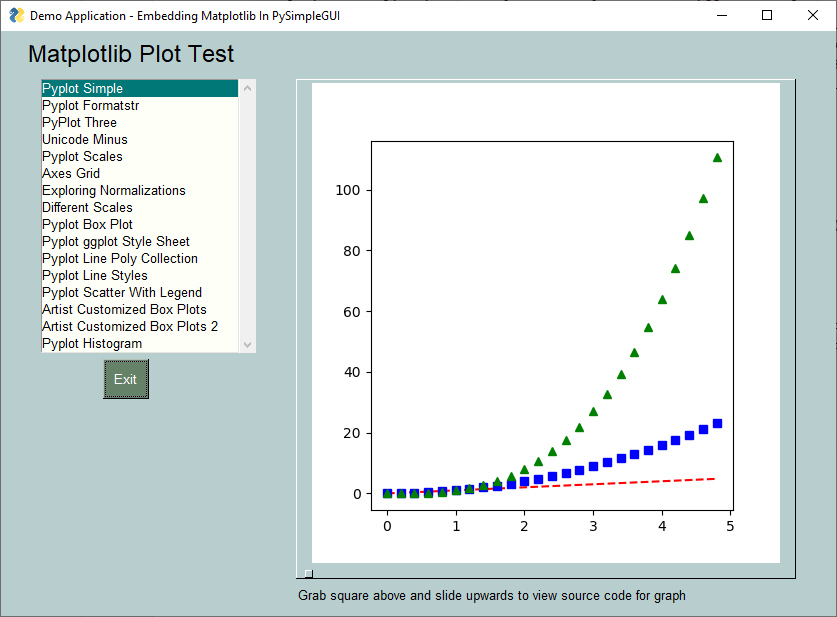Viewport: 837px width, 617px height.
Task: Click the grab square below the plot
Action: coord(308,572)
